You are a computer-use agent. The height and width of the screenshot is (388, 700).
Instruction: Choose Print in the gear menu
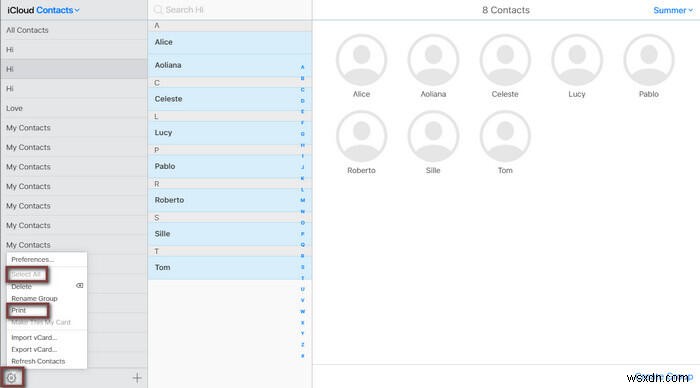[47, 310]
